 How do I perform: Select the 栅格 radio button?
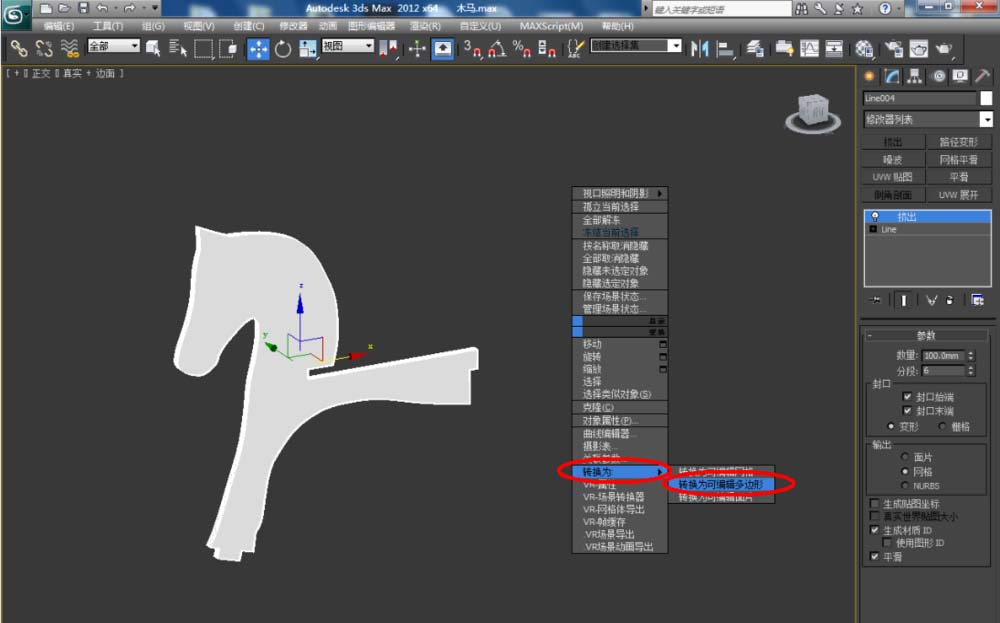pyautogui.click(x=943, y=426)
